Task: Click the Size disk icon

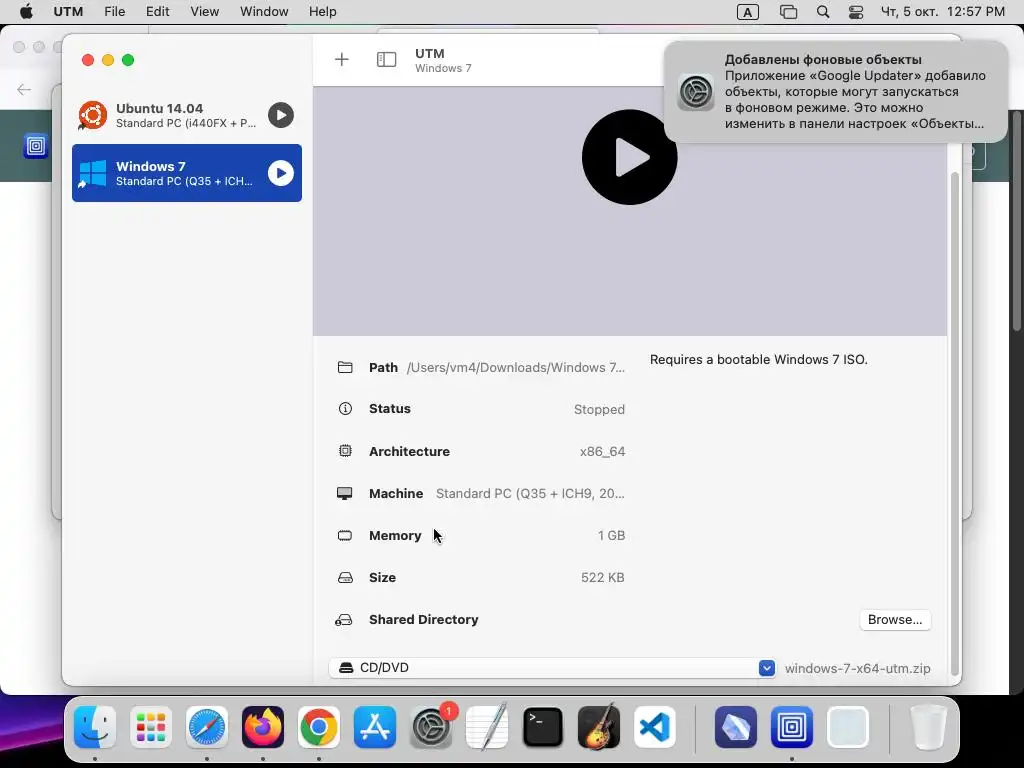Action: click(x=345, y=578)
